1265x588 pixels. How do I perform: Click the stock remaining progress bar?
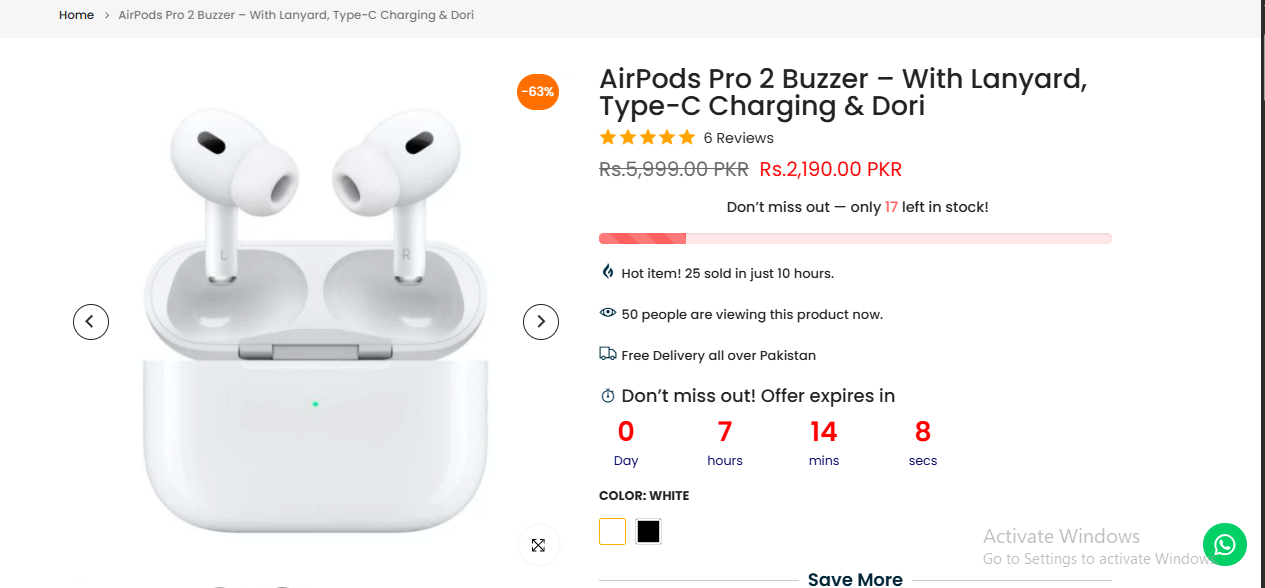(855, 238)
